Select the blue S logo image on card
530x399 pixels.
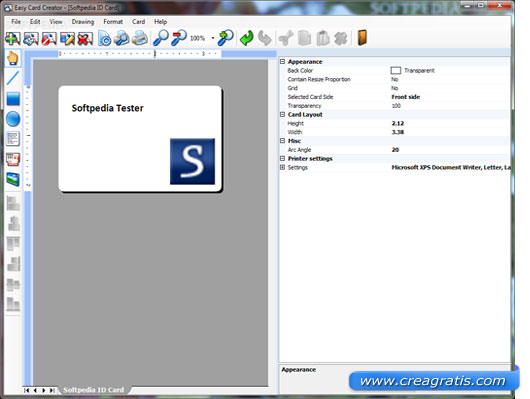192,161
